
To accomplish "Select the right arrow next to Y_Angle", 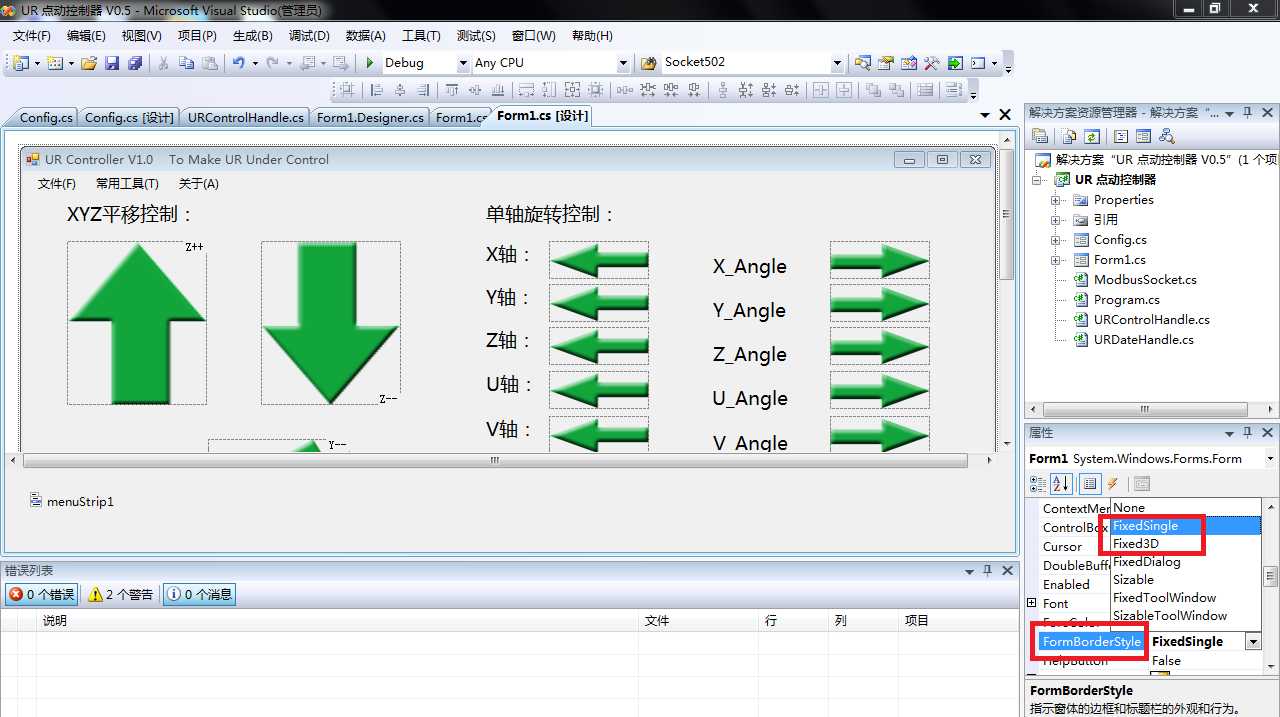I will point(880,304).
